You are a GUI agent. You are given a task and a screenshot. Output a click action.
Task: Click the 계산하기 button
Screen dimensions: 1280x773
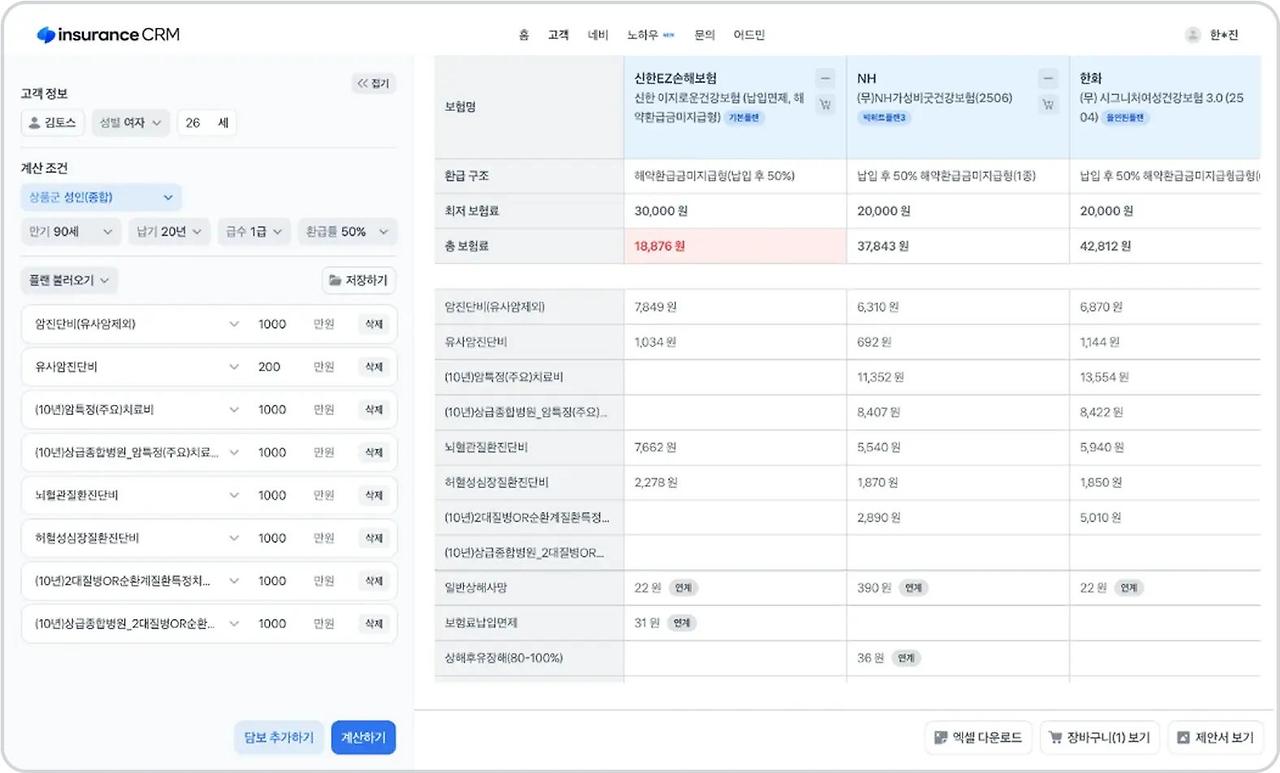click(364, 738)
